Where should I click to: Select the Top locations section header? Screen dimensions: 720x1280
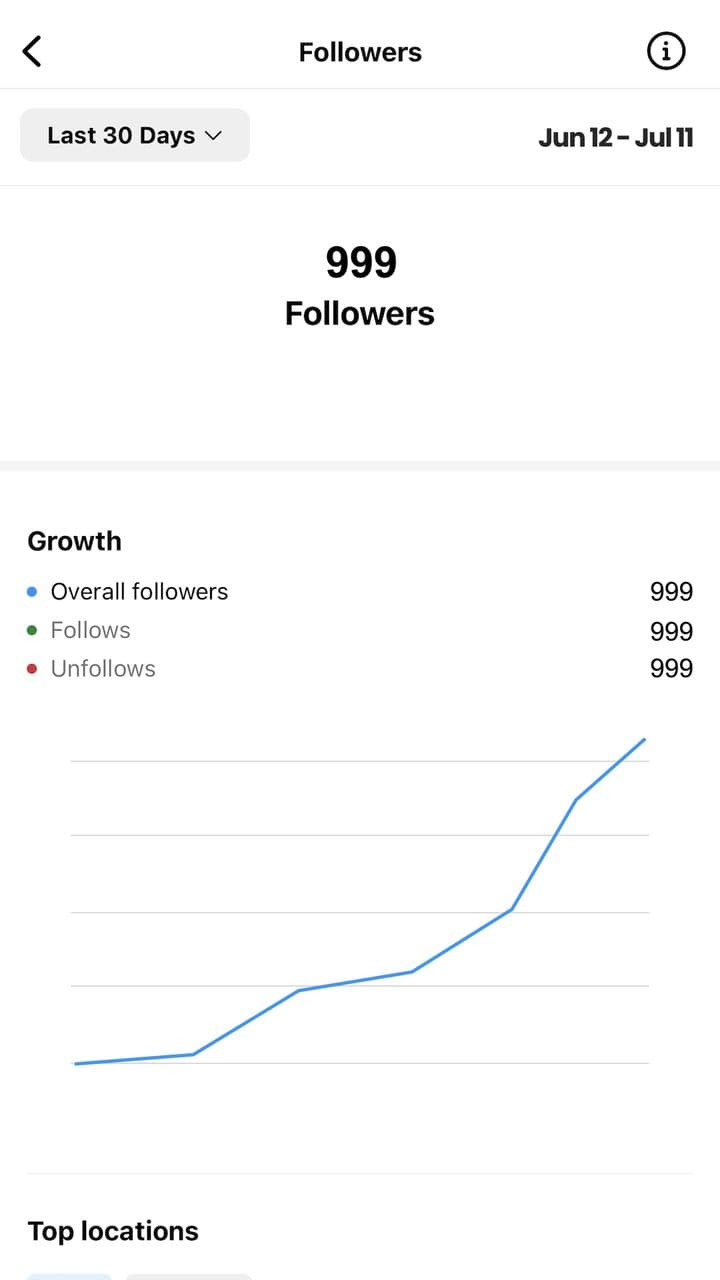point(112,1230)
